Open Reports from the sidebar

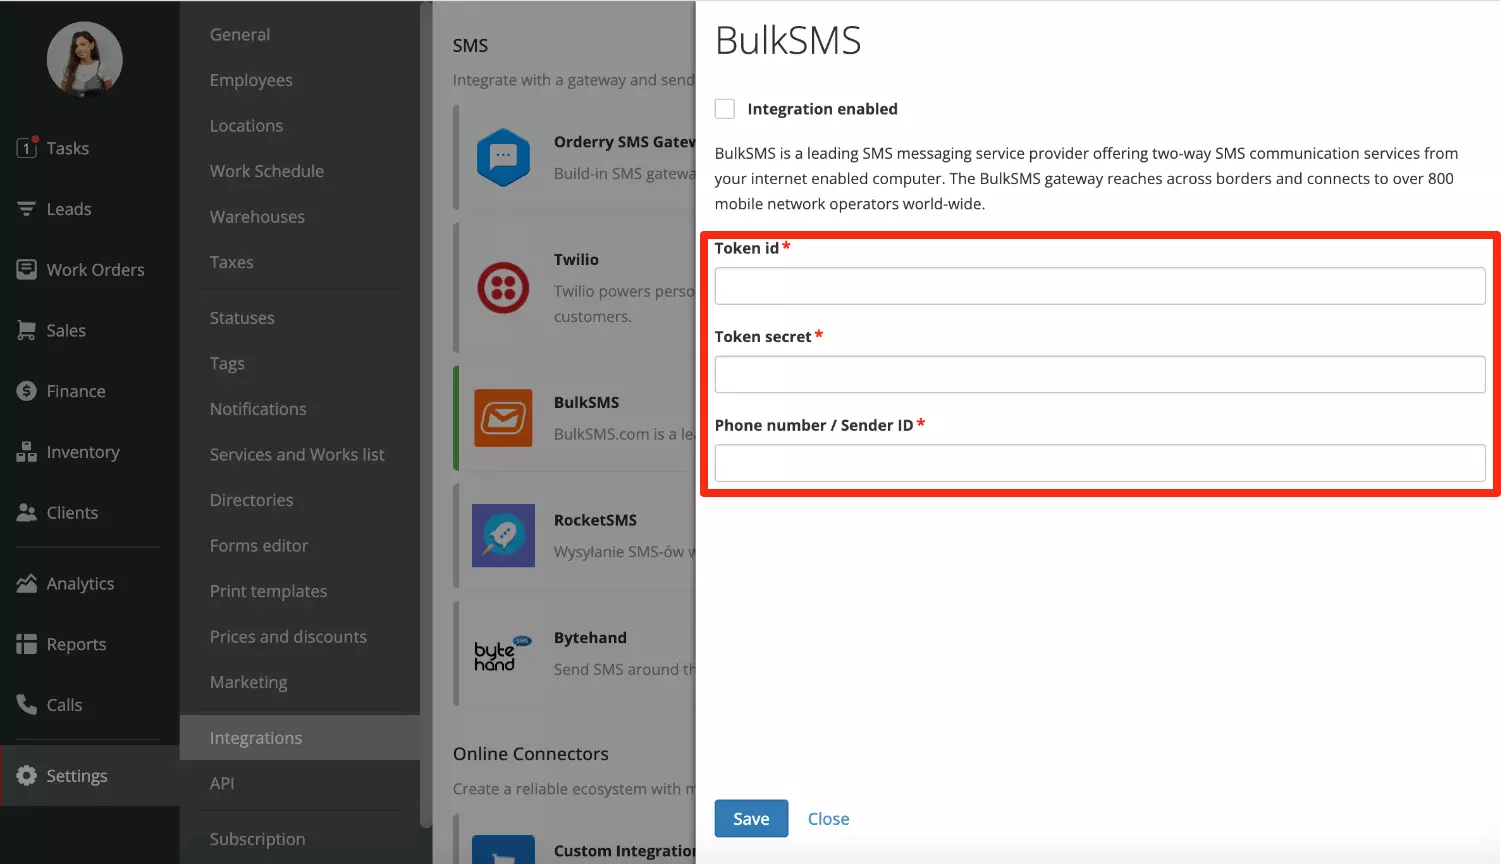[x=76, y=645]
